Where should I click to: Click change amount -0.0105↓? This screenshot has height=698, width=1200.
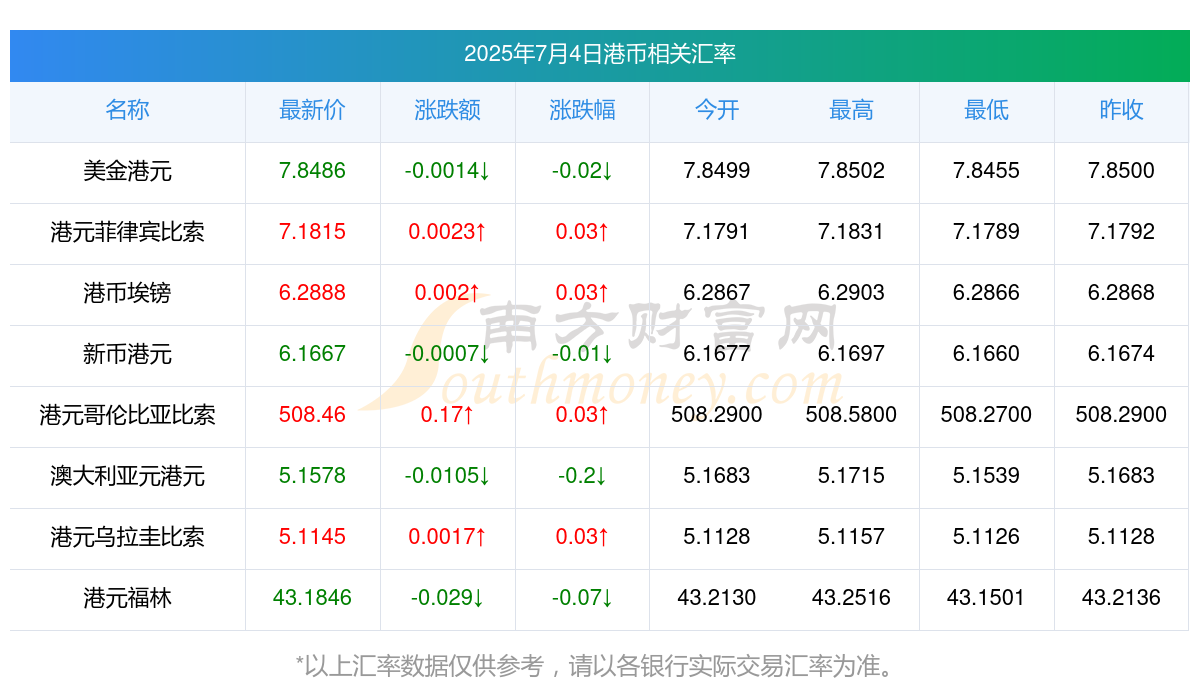pyautogui.click(x=447, y=476)
